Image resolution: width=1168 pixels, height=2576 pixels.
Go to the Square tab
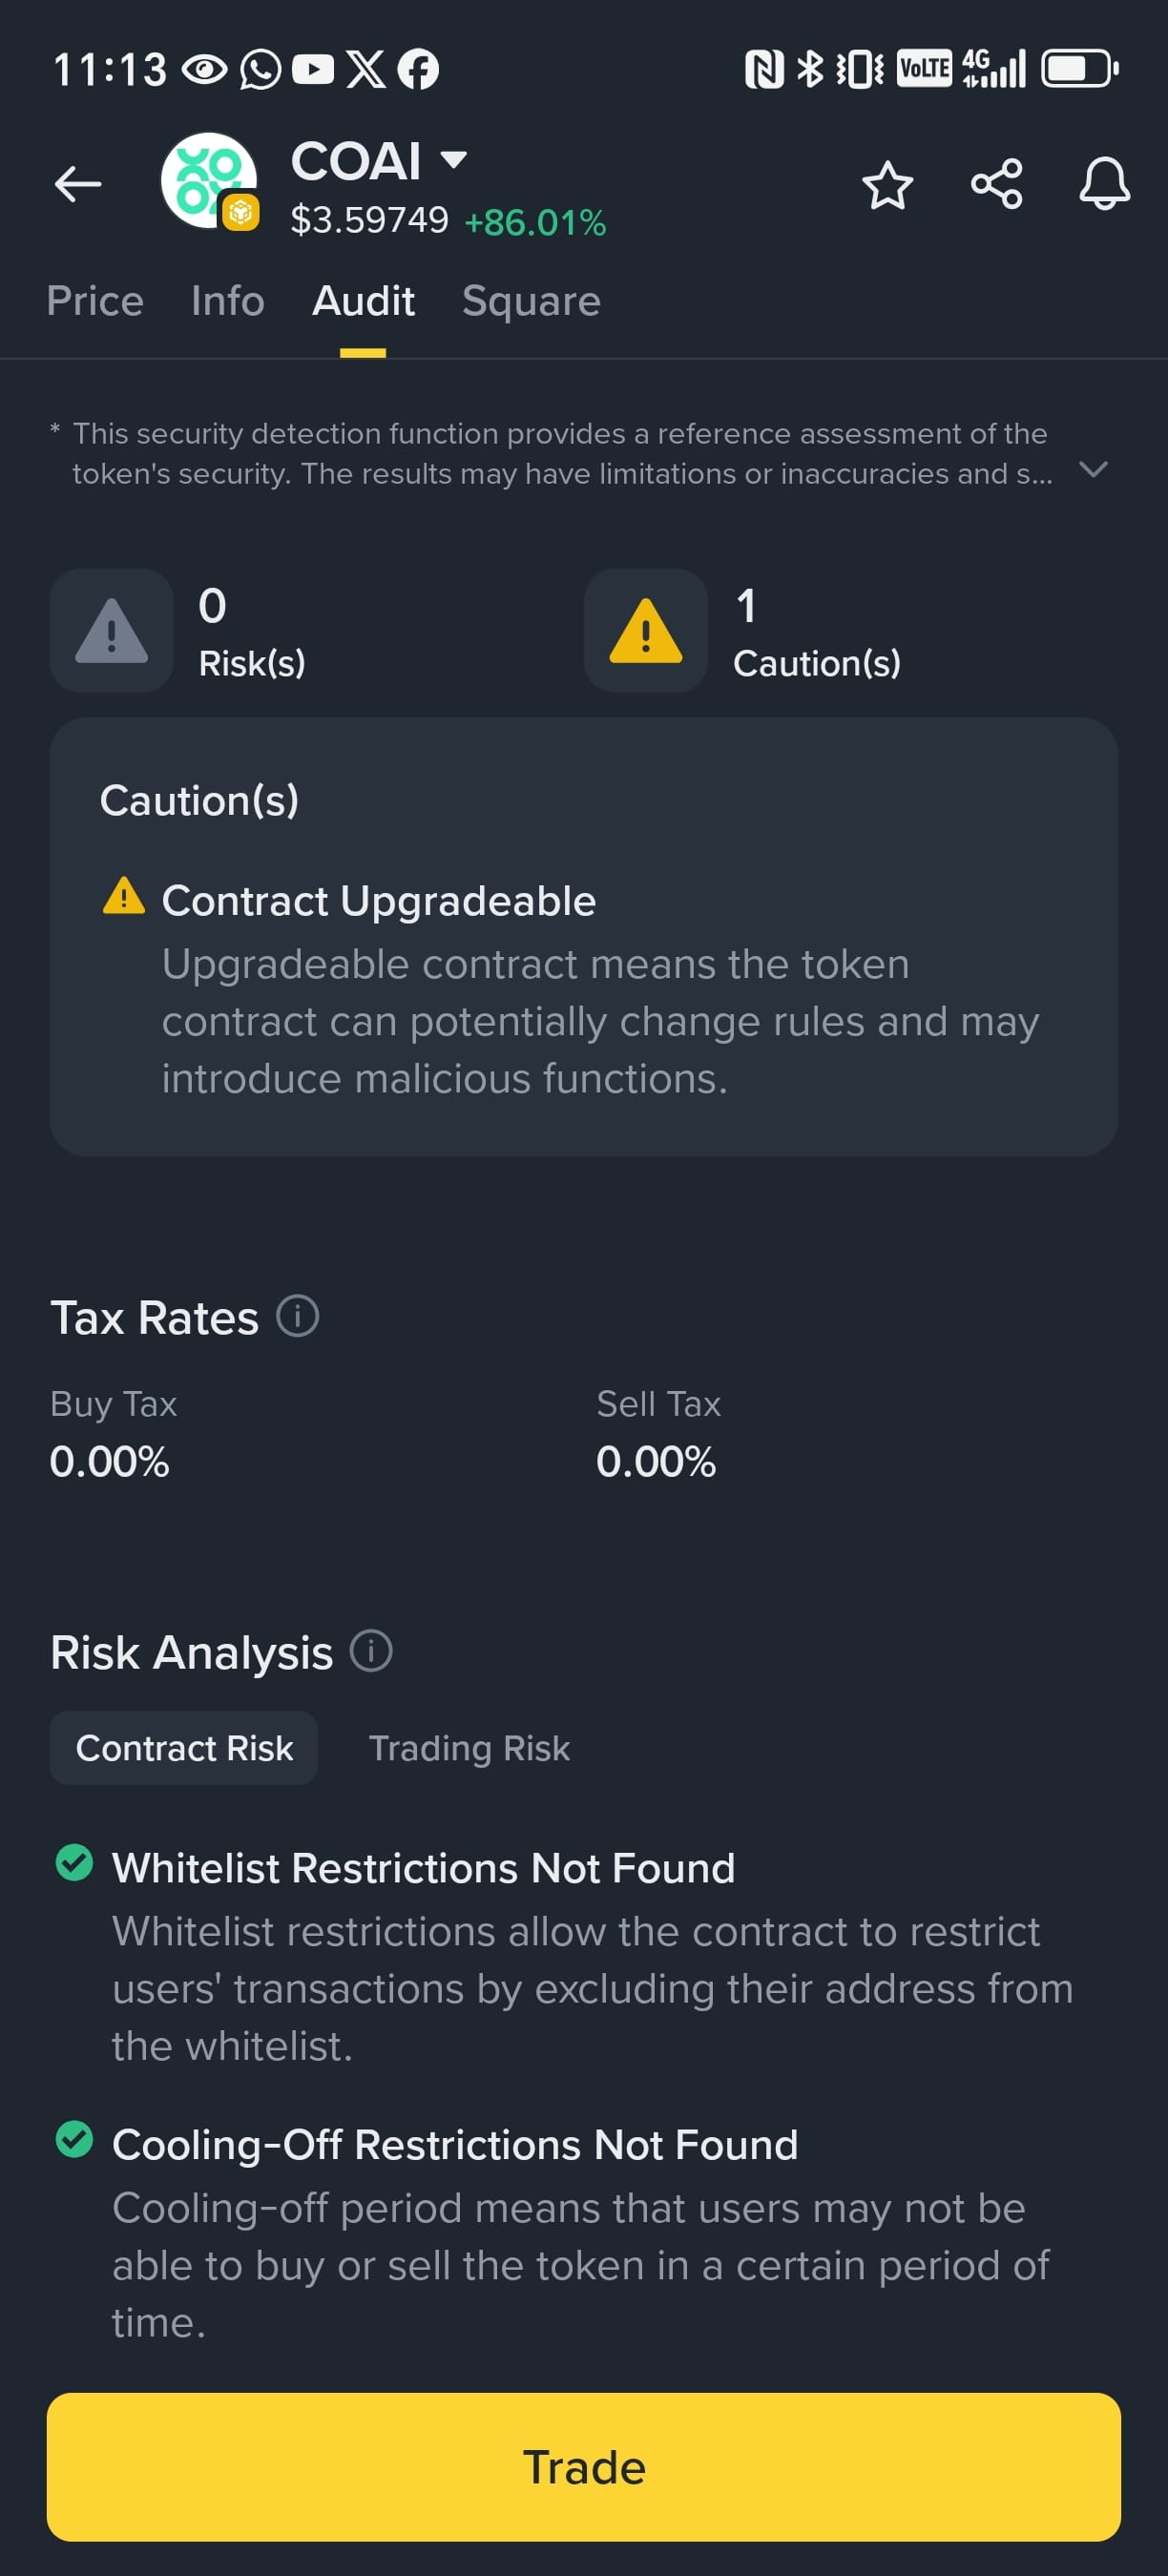531,300
